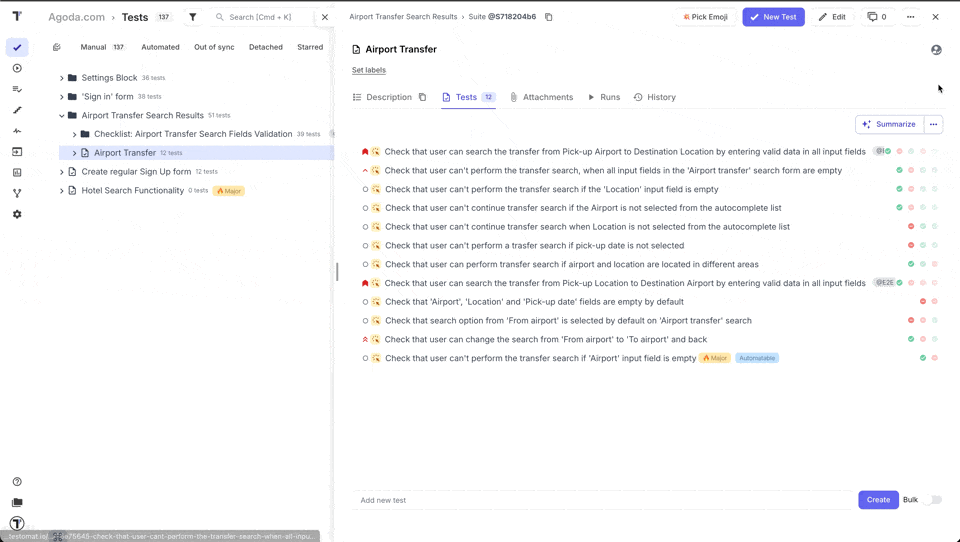Click the multi-select edit icon before Manual
Viewport: 960px width, 542px height.
57,47
